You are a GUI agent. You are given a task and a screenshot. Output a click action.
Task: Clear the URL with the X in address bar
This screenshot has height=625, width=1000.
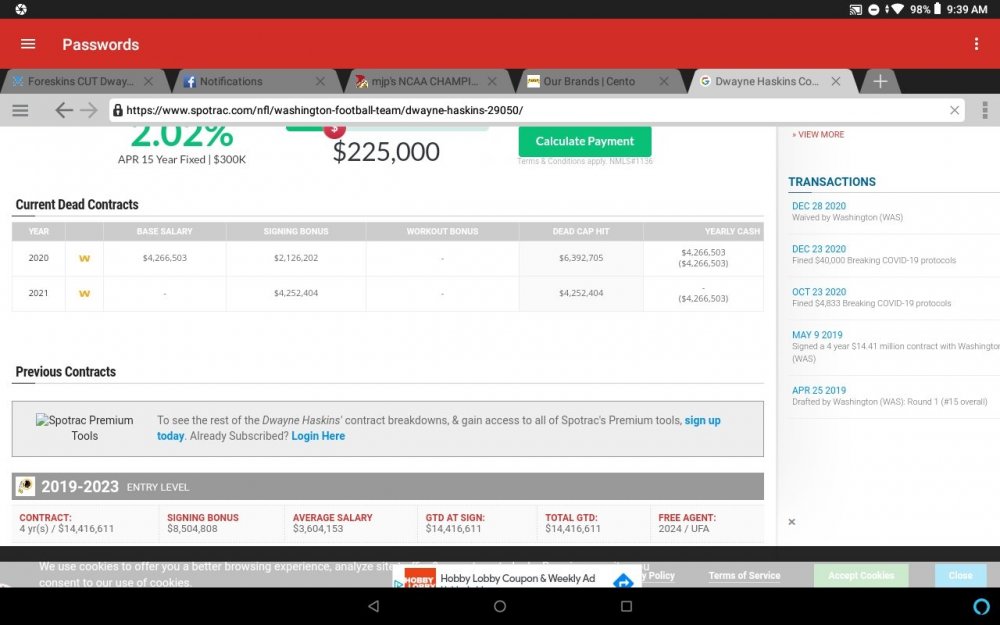[954, 110]
